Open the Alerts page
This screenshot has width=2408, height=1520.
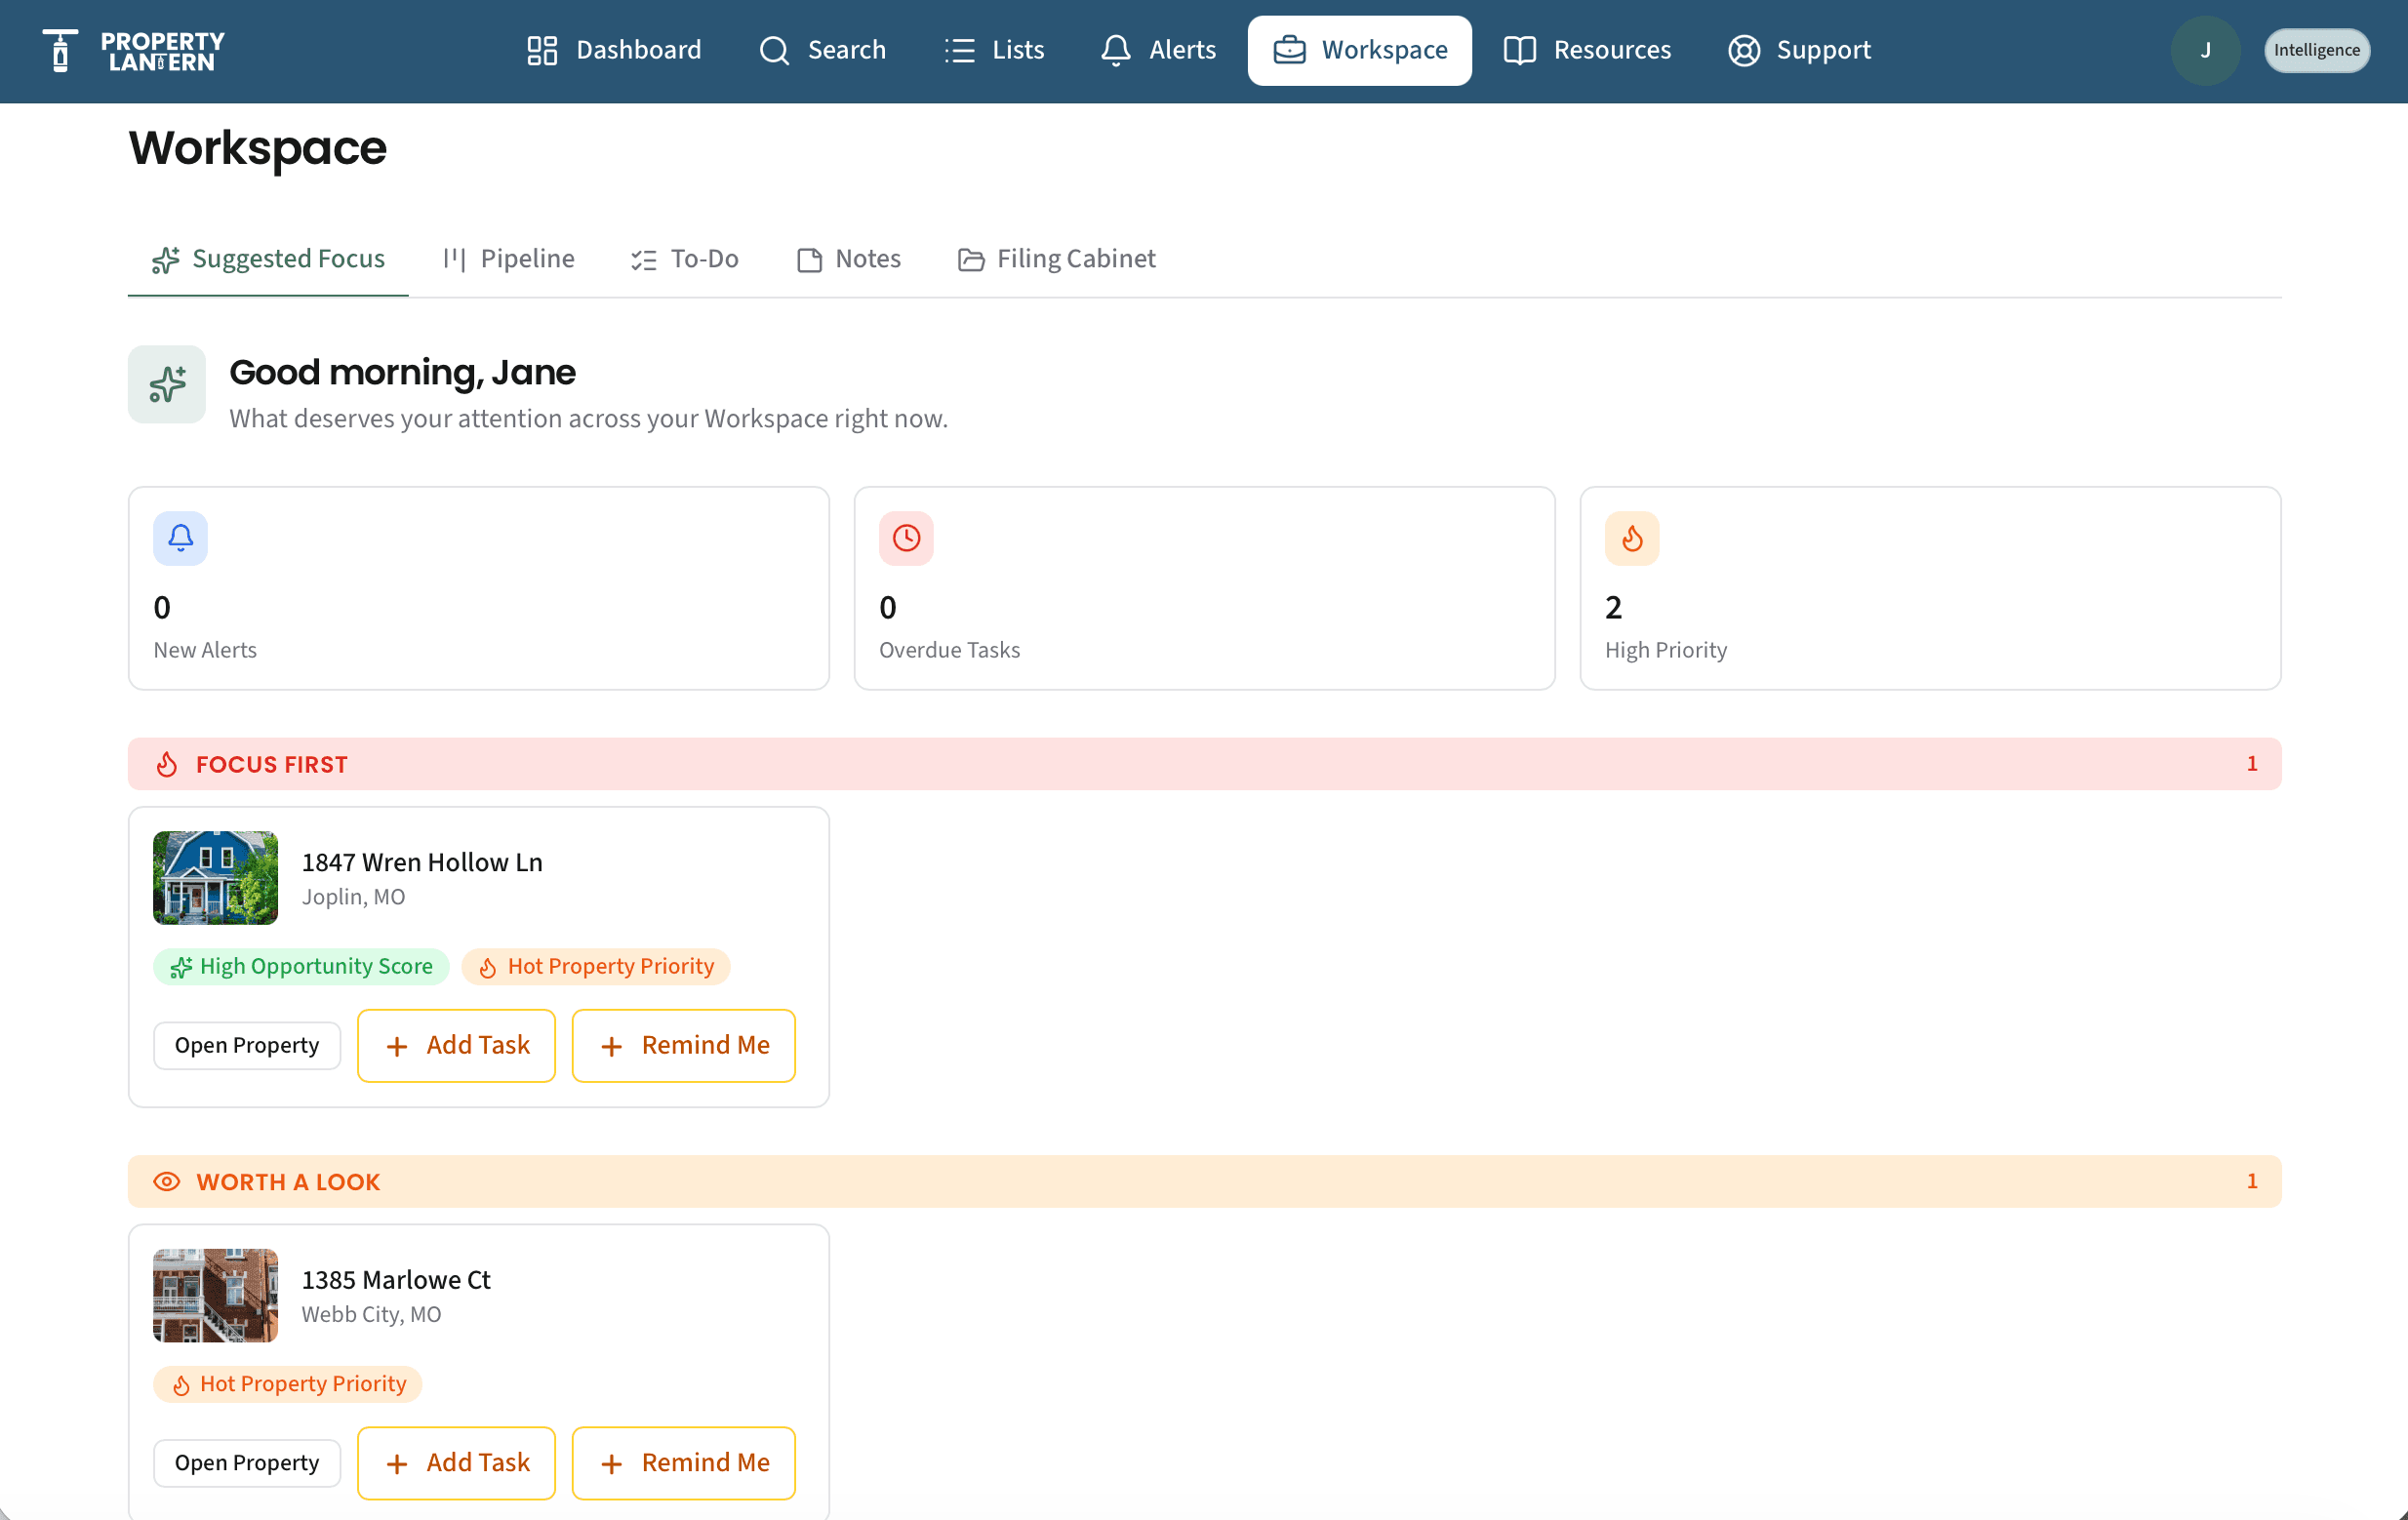(x=1158, y=50)
